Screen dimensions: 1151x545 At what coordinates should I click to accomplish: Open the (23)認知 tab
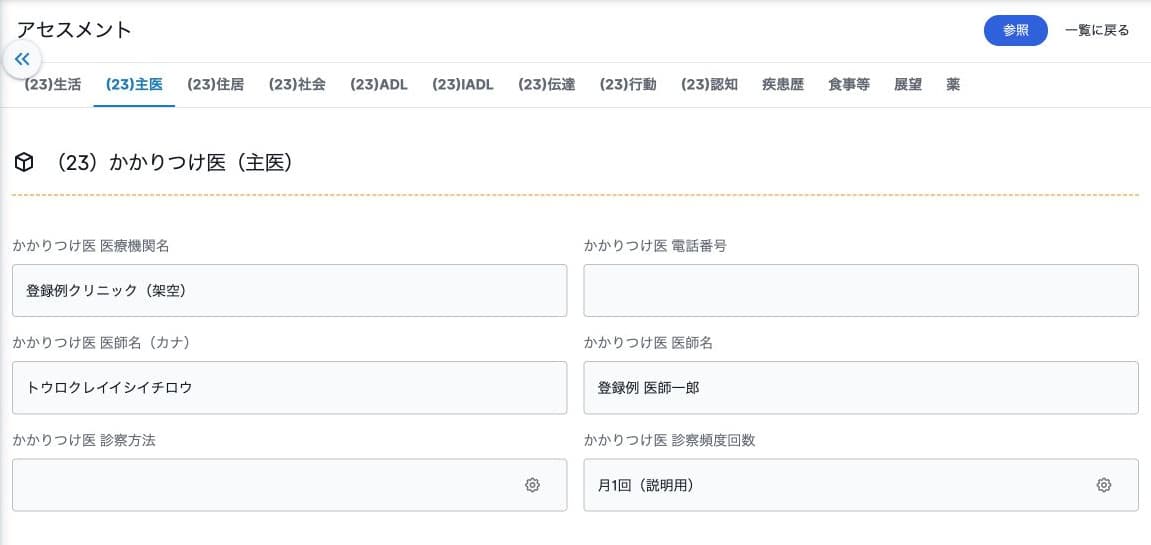710,84
